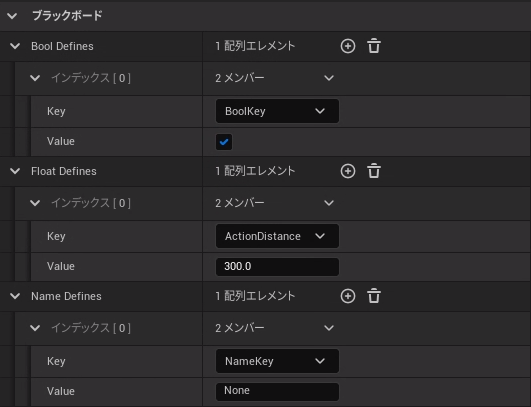
Task: Edit the None name value field
Action: 277,391
